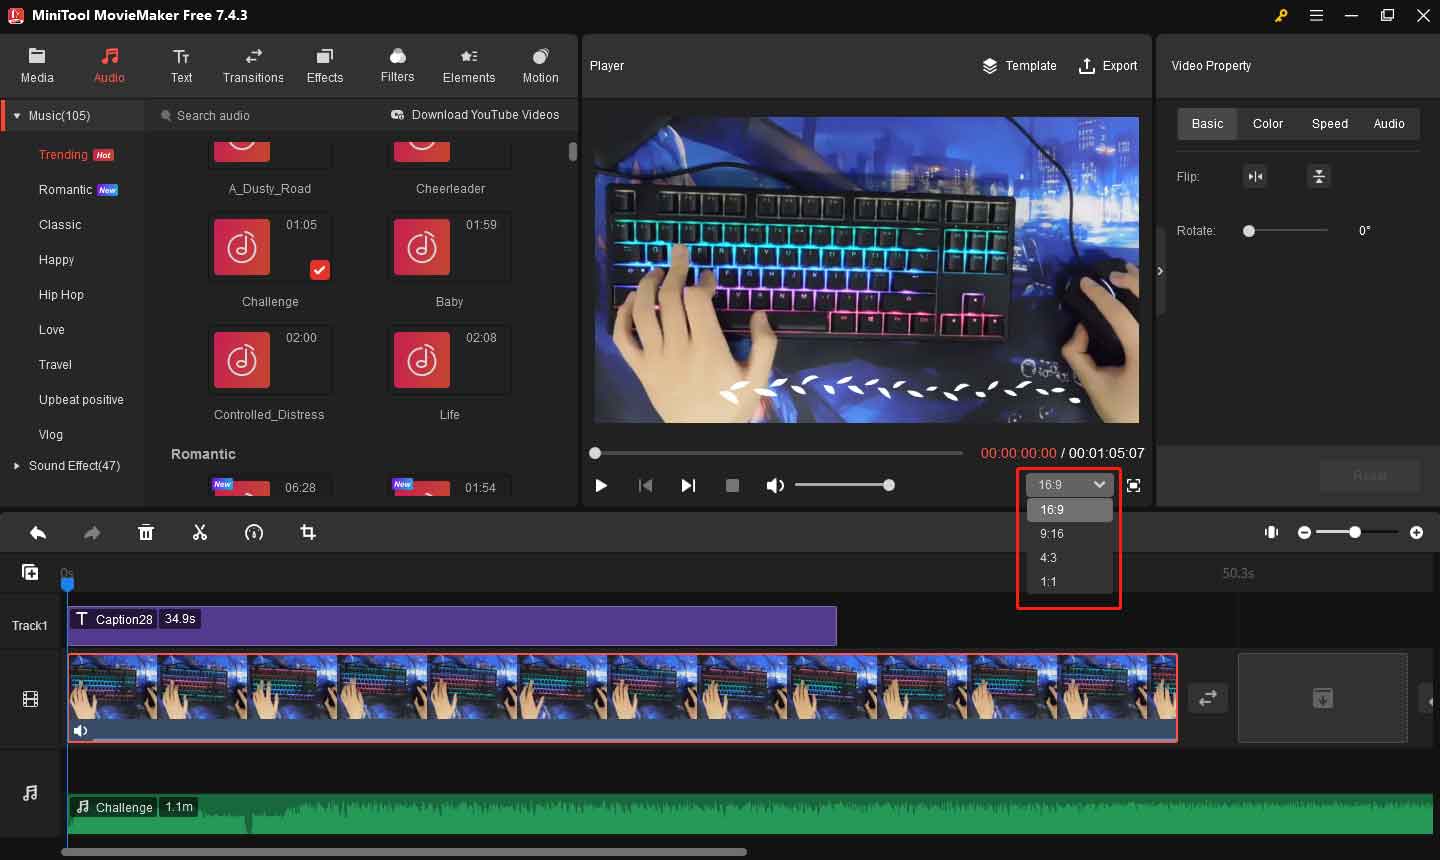Collapse the Music(105) category
Viewport: 1440px width, 860px height.
tap(17, 116)
